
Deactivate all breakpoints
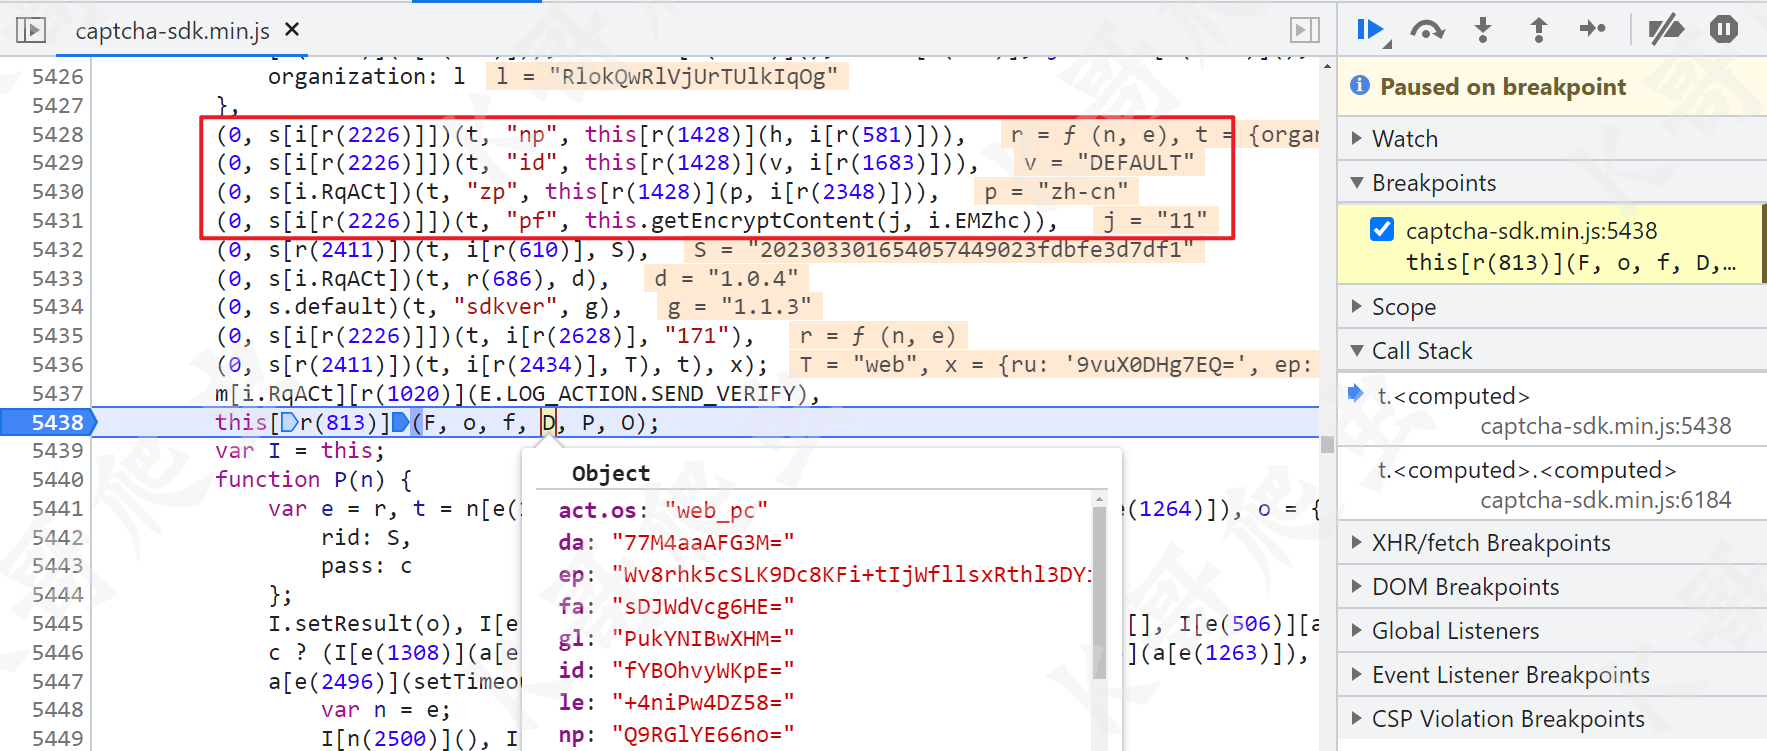(x=1665, y=30)
